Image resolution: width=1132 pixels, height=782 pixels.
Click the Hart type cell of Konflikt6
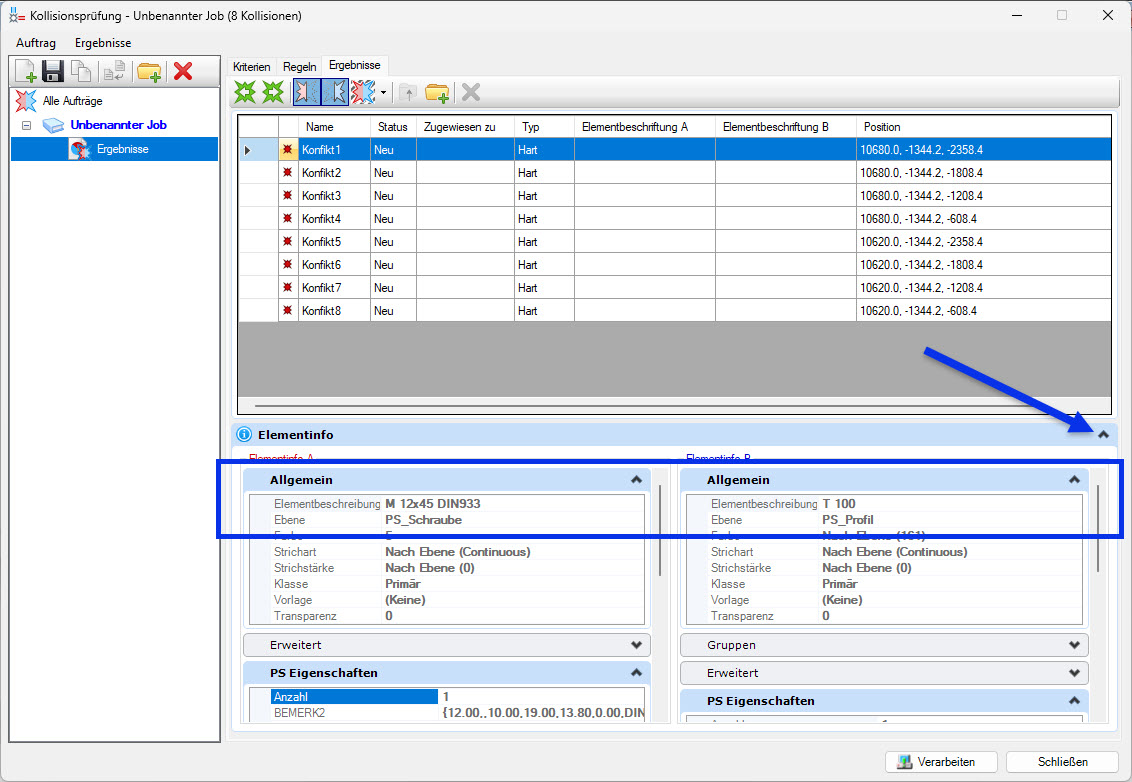tap(544, 264)
